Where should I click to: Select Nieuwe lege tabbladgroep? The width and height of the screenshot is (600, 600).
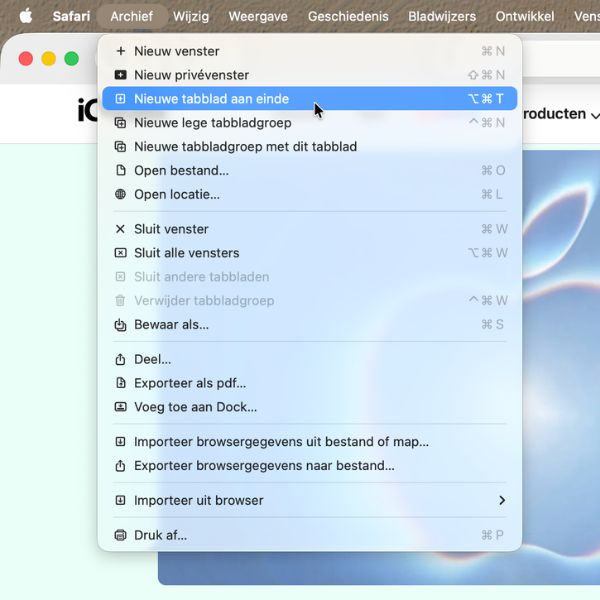pos(310,123)
